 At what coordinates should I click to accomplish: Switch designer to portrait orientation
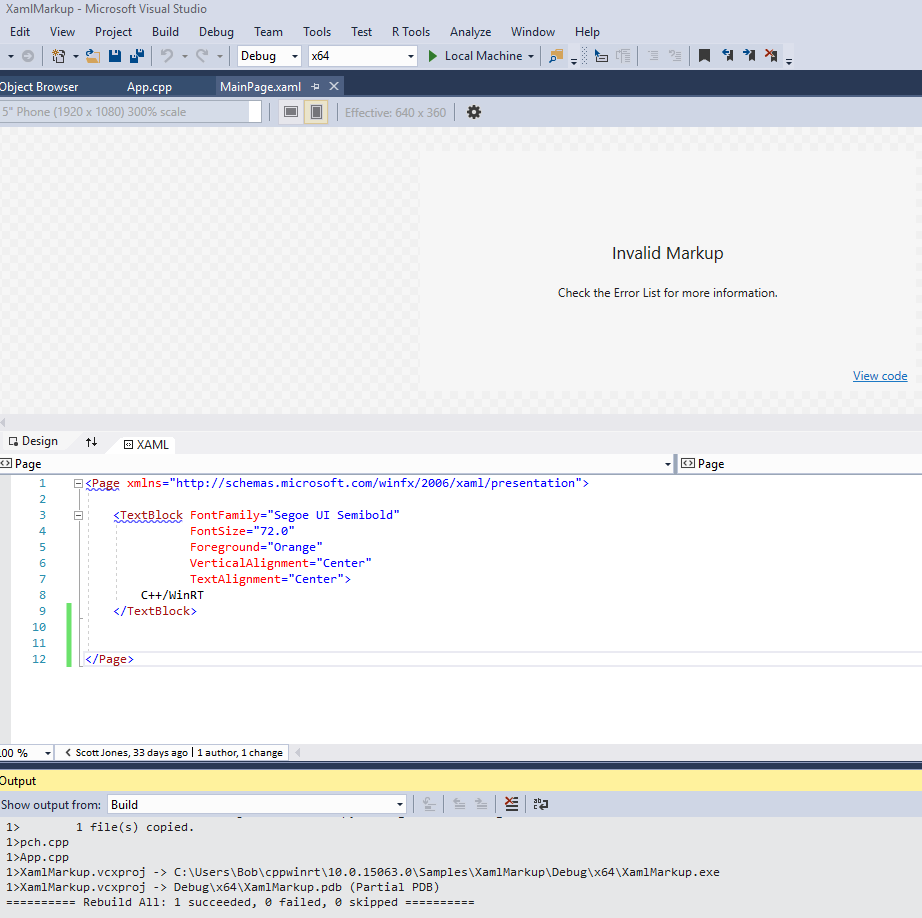[x=317, y=112]
